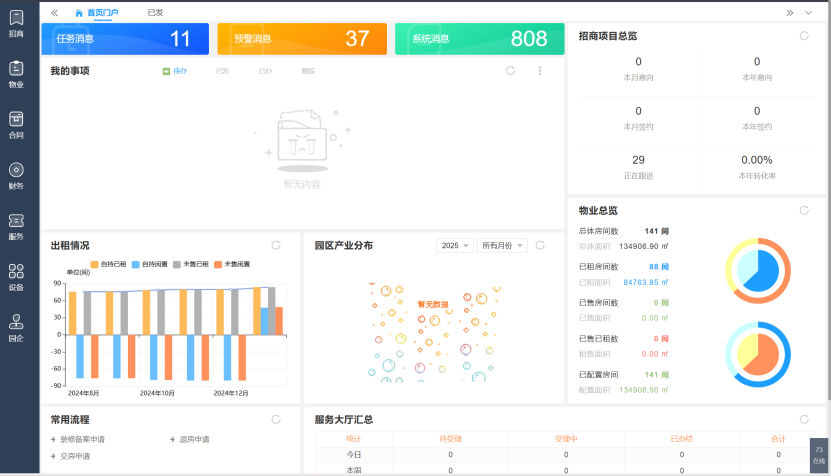Toggle 自持闲置 legend series
This screenshot has height=476, width=831.
[150, 264]
